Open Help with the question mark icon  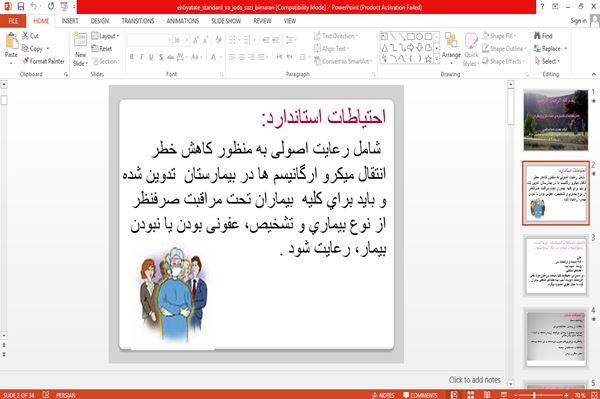[542, 7]
